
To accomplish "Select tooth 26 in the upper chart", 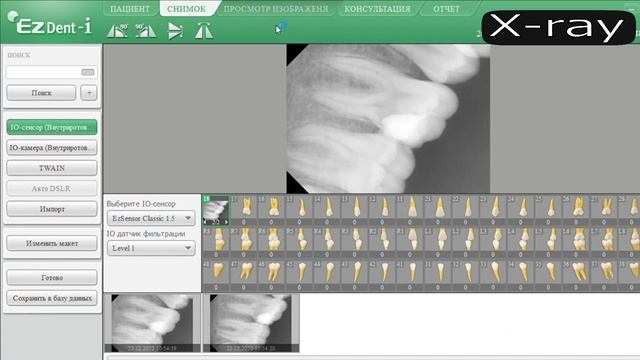I will pyautogui.click(x=576, y=210).
